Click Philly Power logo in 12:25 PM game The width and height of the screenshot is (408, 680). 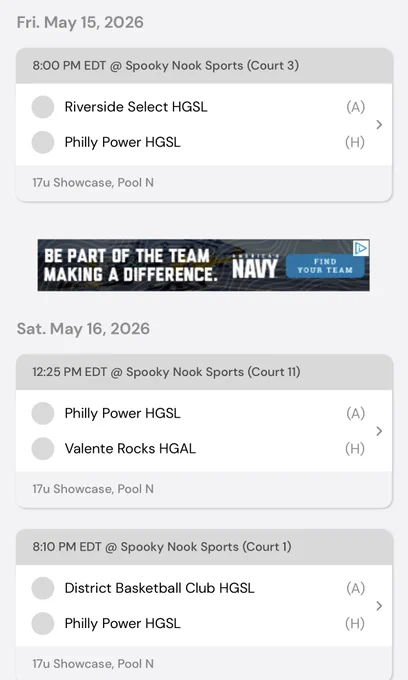(43, 413)
